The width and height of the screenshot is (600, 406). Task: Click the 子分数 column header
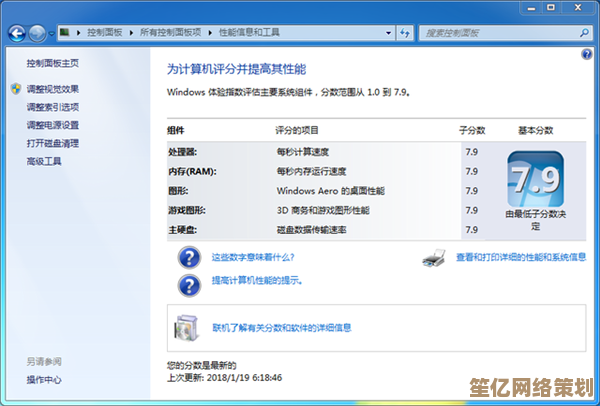click(x=472, y=130)
